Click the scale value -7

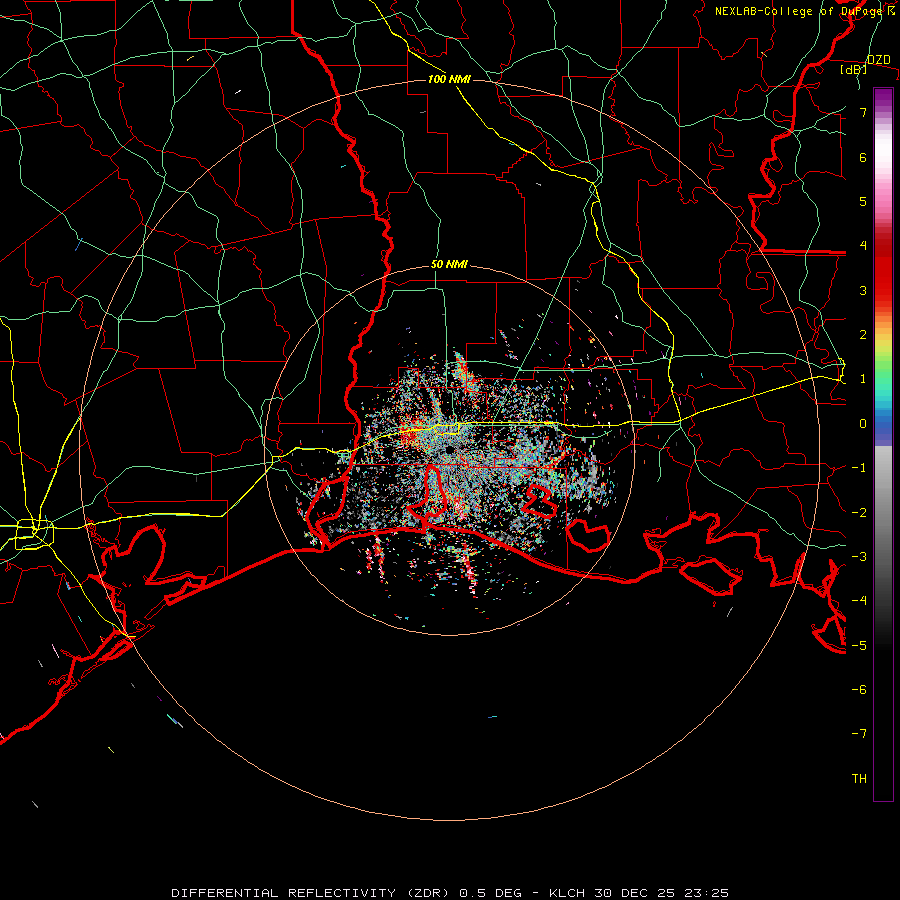[x=859, y=734]
